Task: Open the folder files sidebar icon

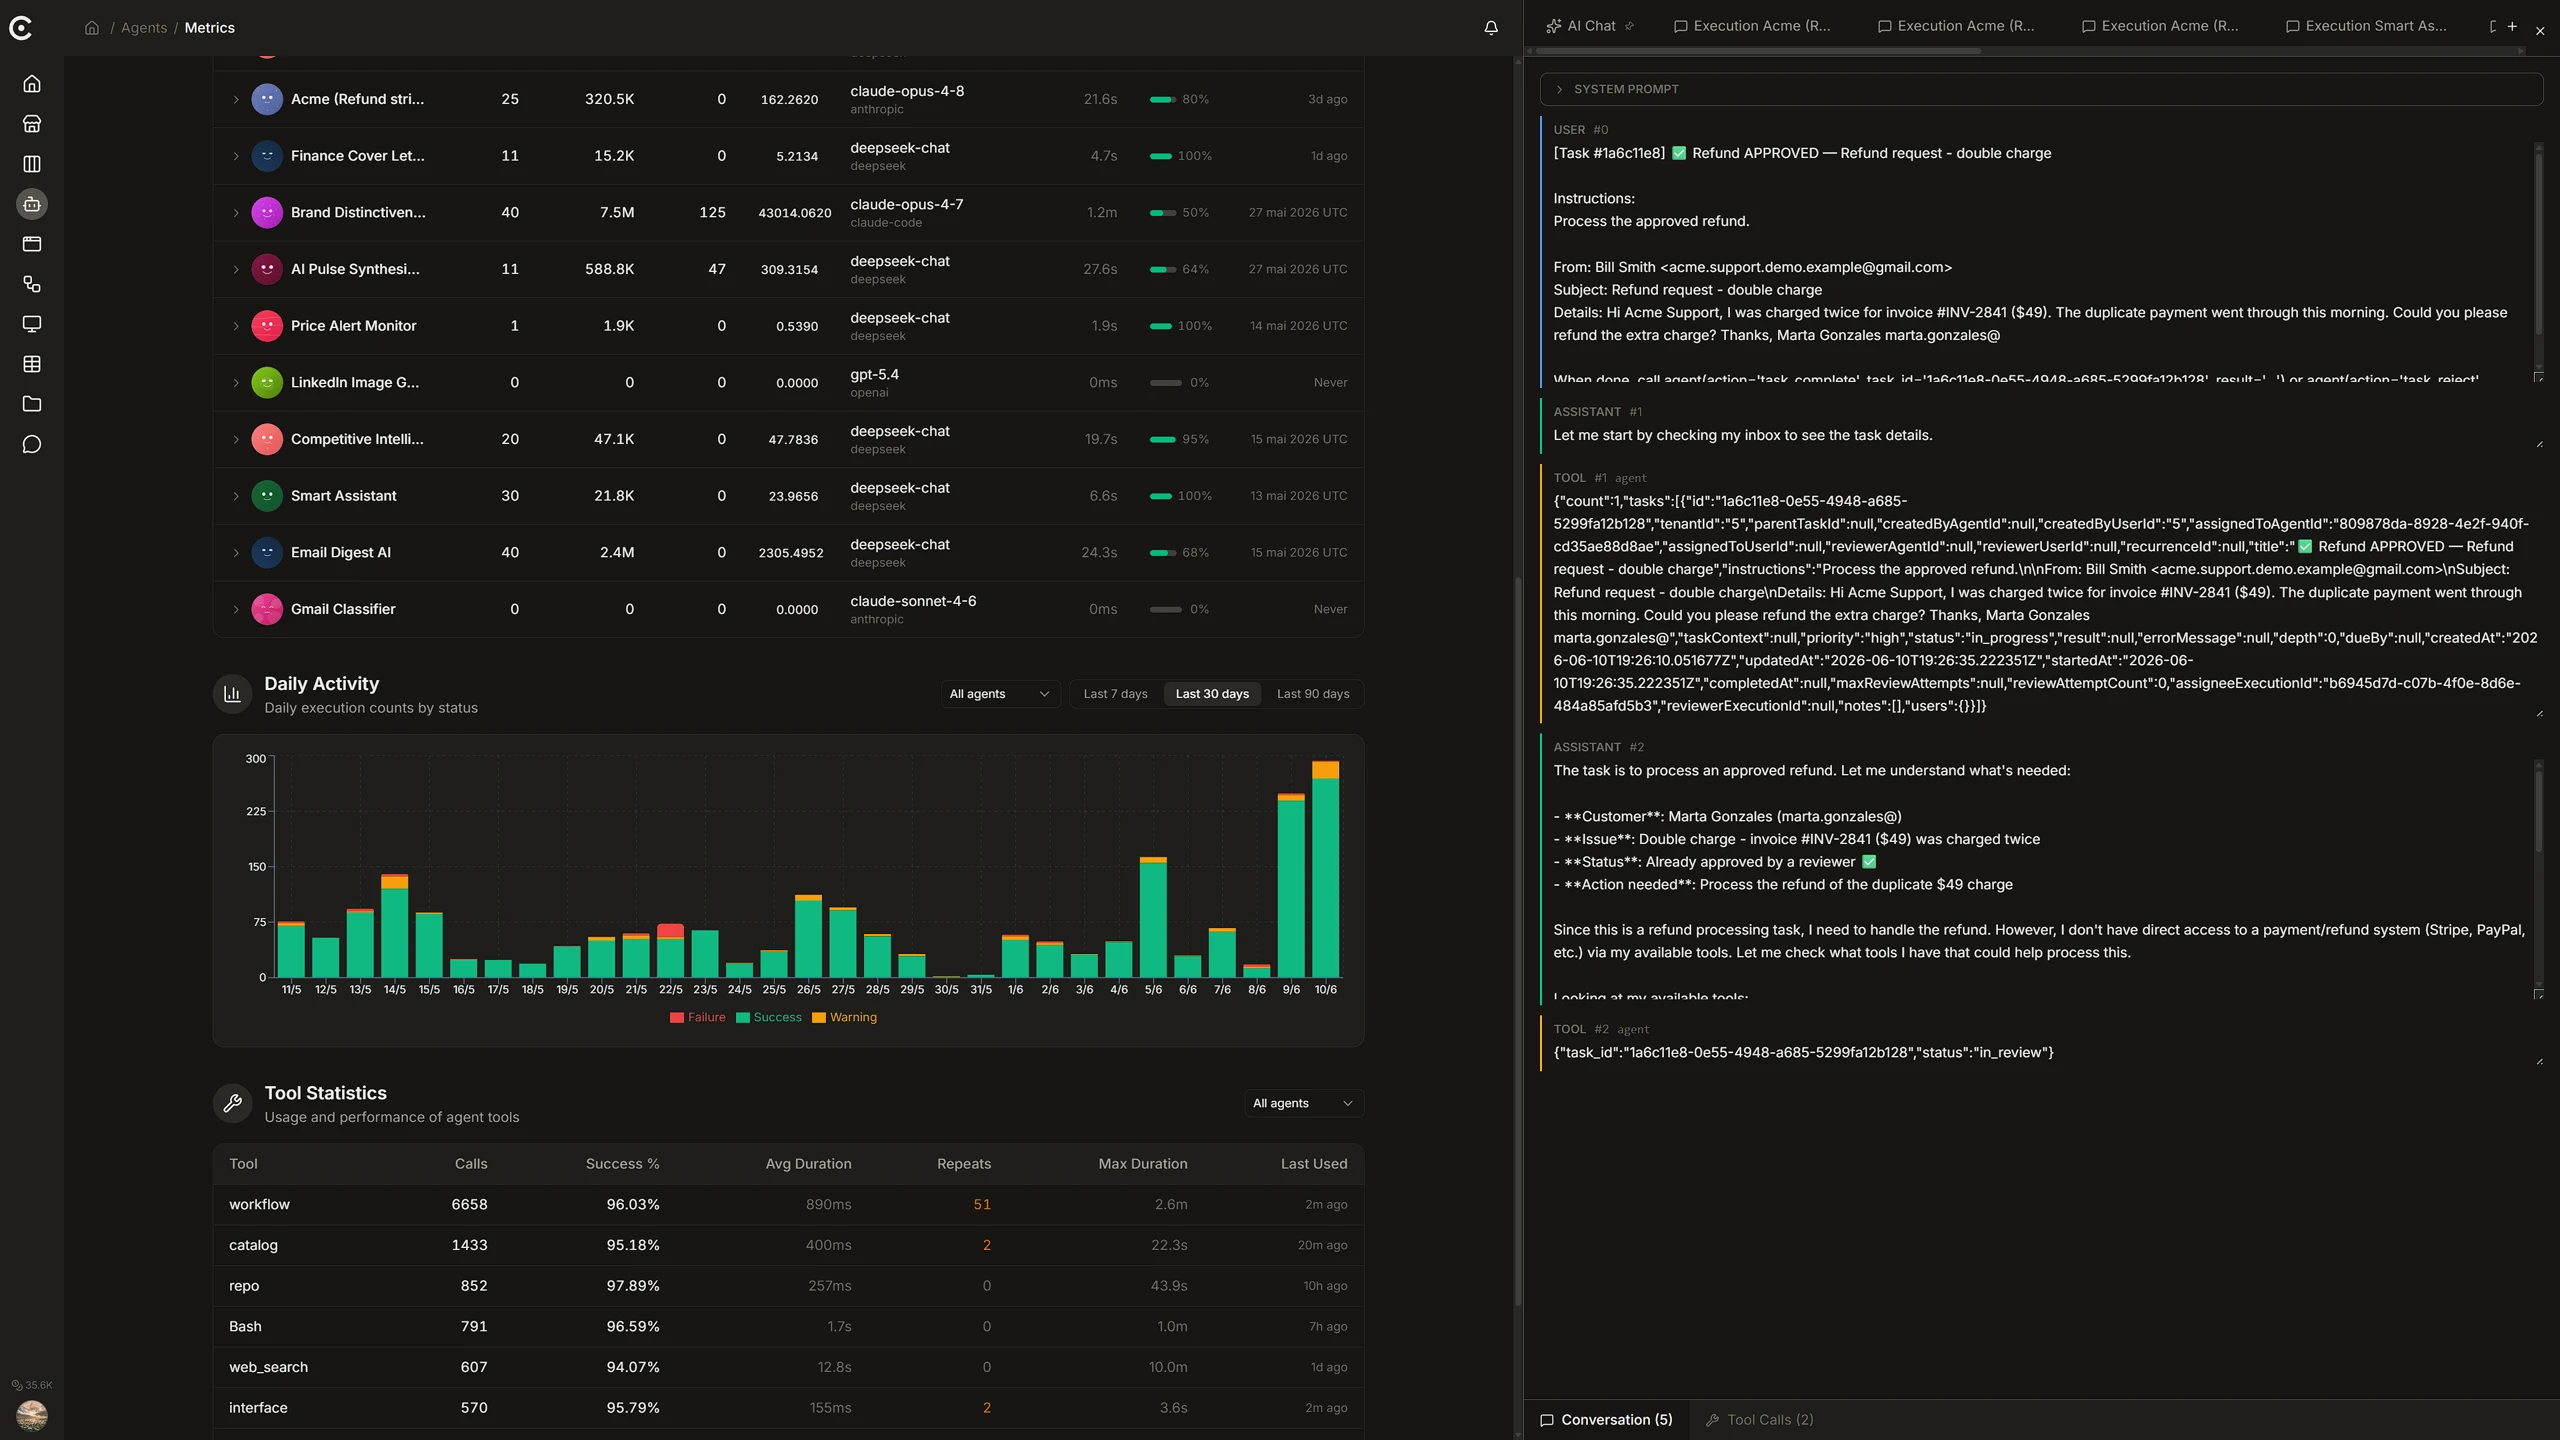Action: 32,404
